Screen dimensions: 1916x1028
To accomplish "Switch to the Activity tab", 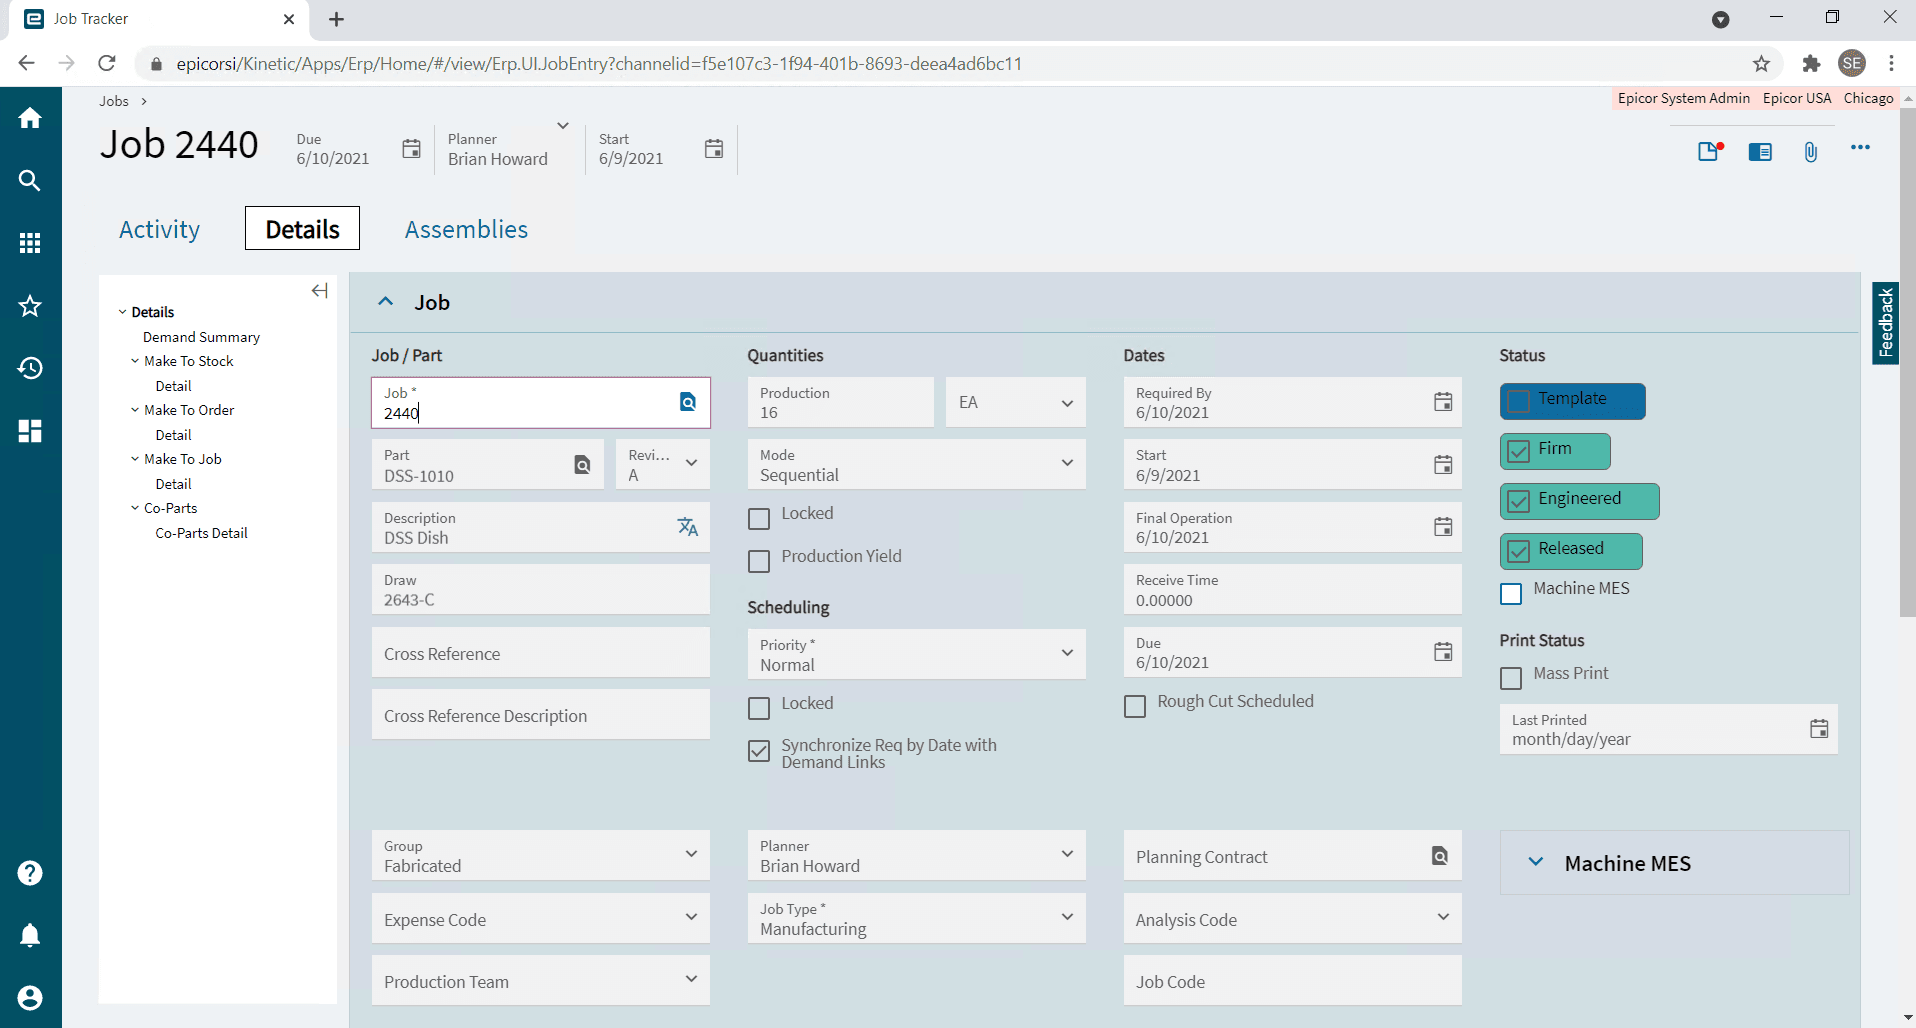I will click(159, 229).
